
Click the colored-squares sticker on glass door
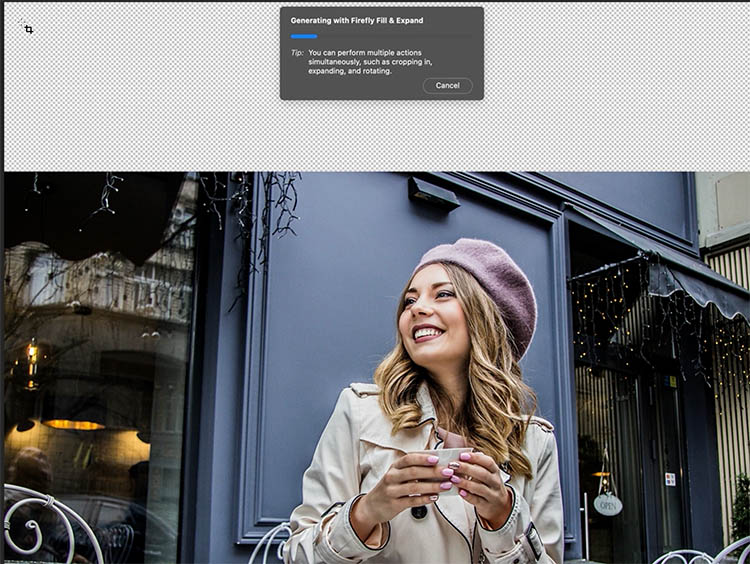coord(669,479)
